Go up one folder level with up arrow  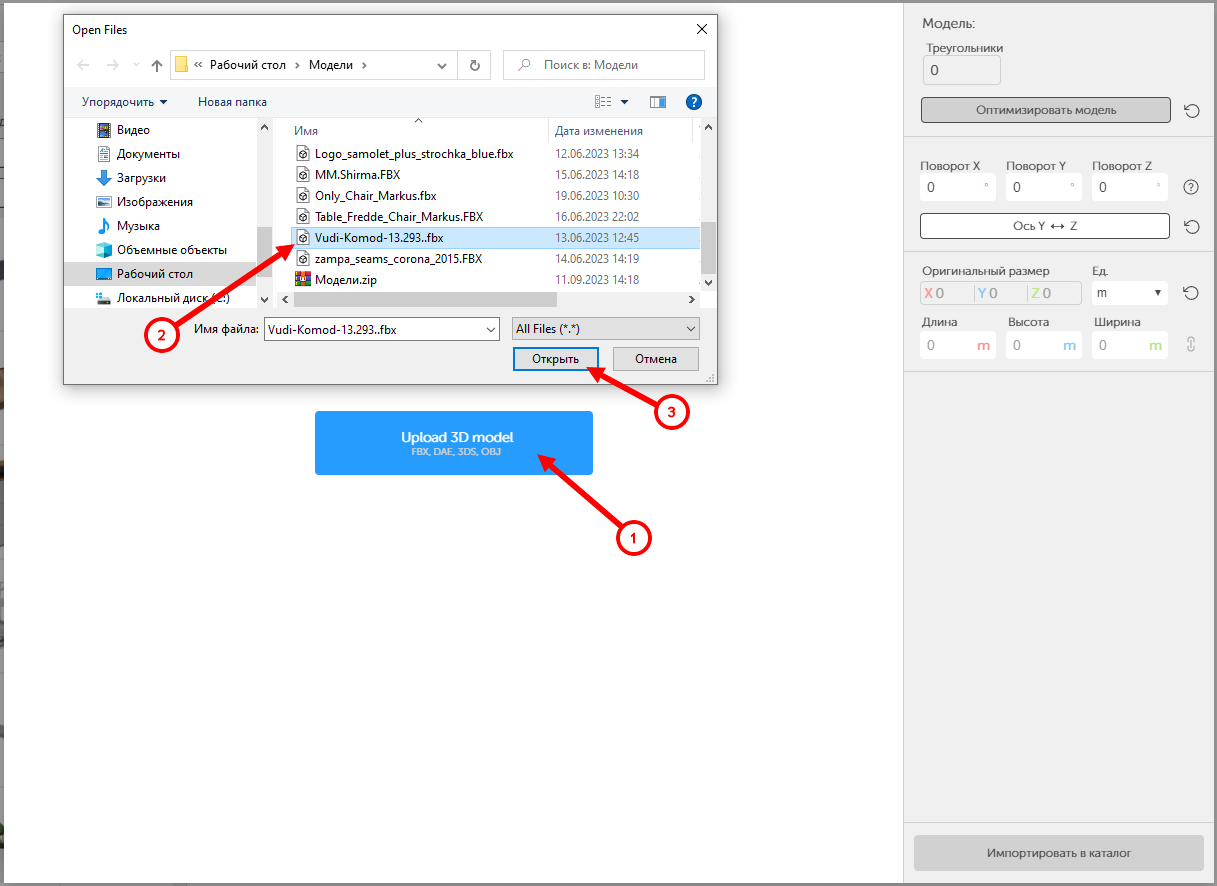point(156,65)
